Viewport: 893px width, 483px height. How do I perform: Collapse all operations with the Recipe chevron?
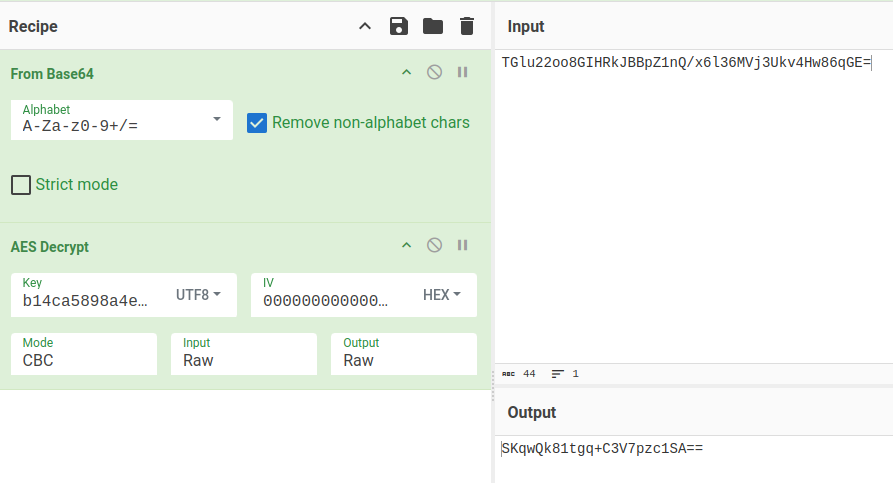click(x=365, y=26)
